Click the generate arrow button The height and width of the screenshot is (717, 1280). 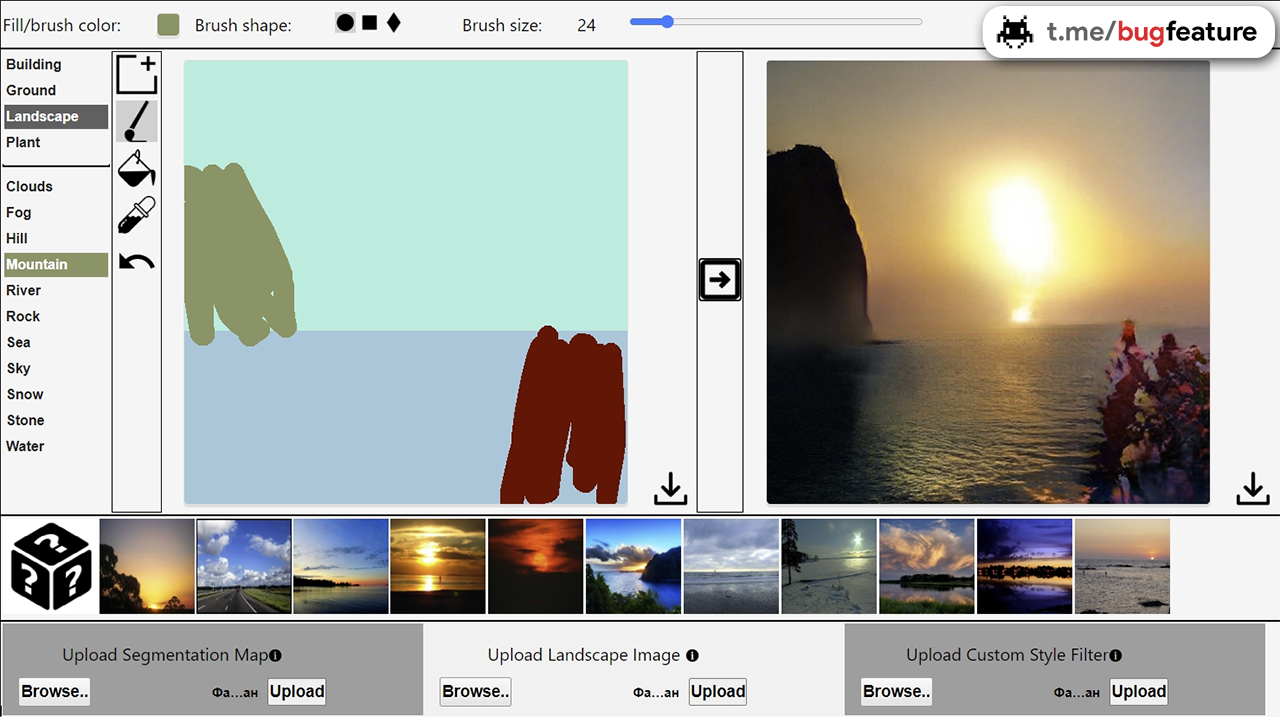tap(720, 280)
